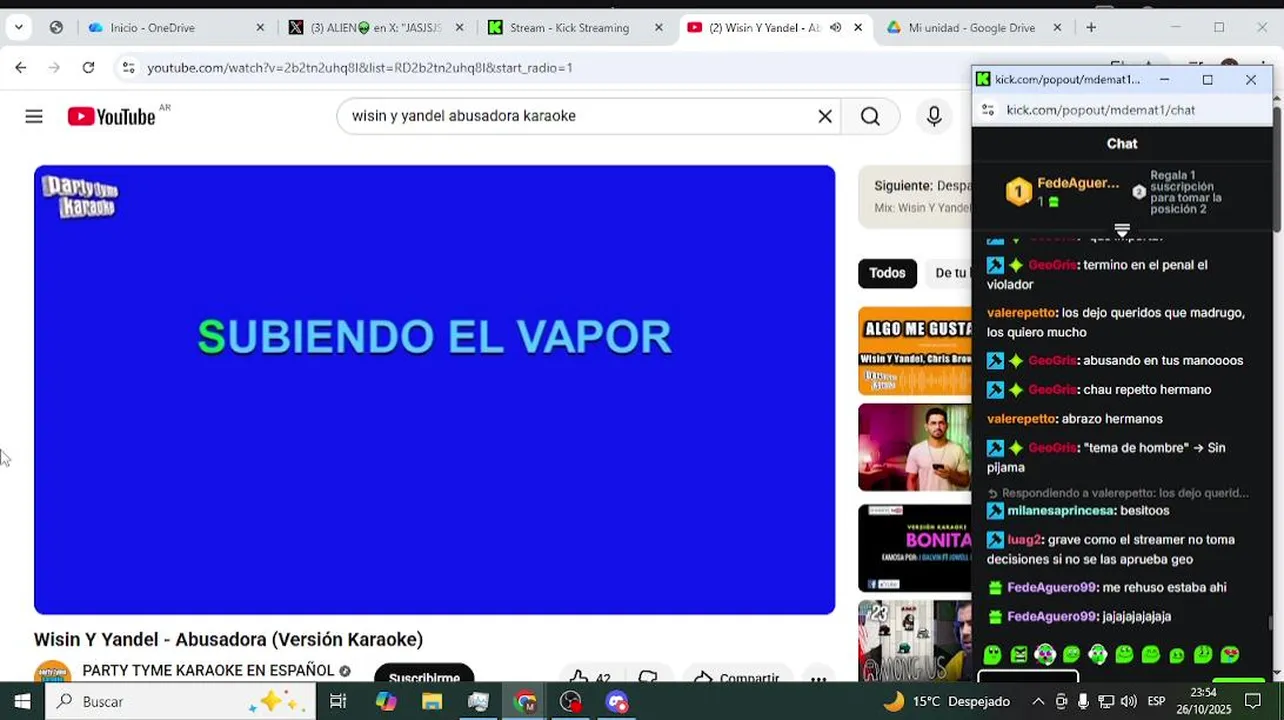Subscribe with the Suscribirme button
1284x720 pixels.
424,676
